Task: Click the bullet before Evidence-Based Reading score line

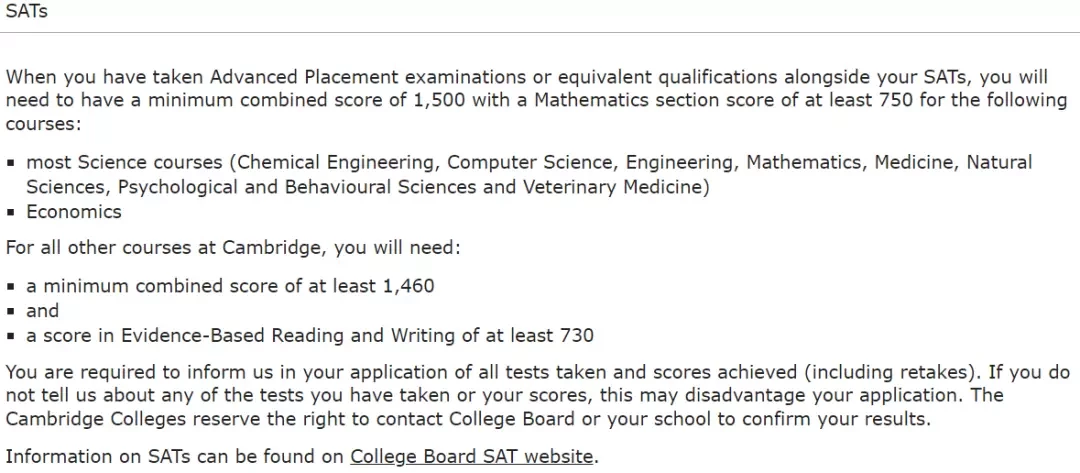Action: coord(11,337)
